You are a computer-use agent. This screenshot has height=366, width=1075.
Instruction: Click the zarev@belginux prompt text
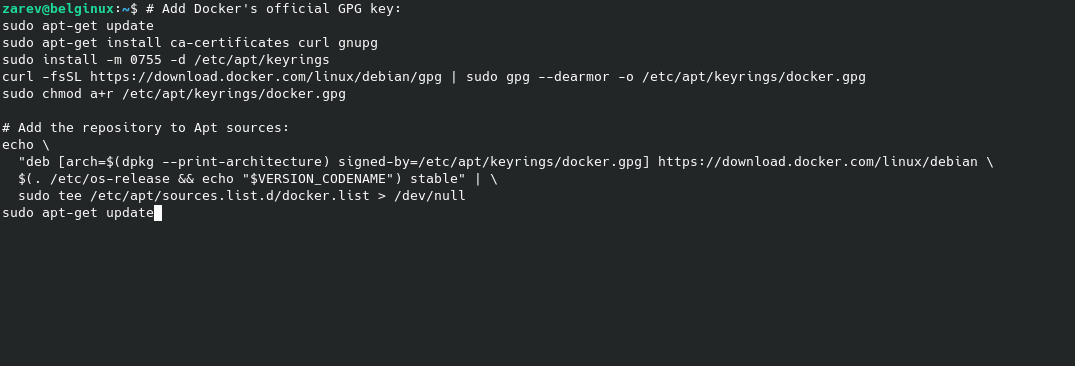tap(58, 9)
